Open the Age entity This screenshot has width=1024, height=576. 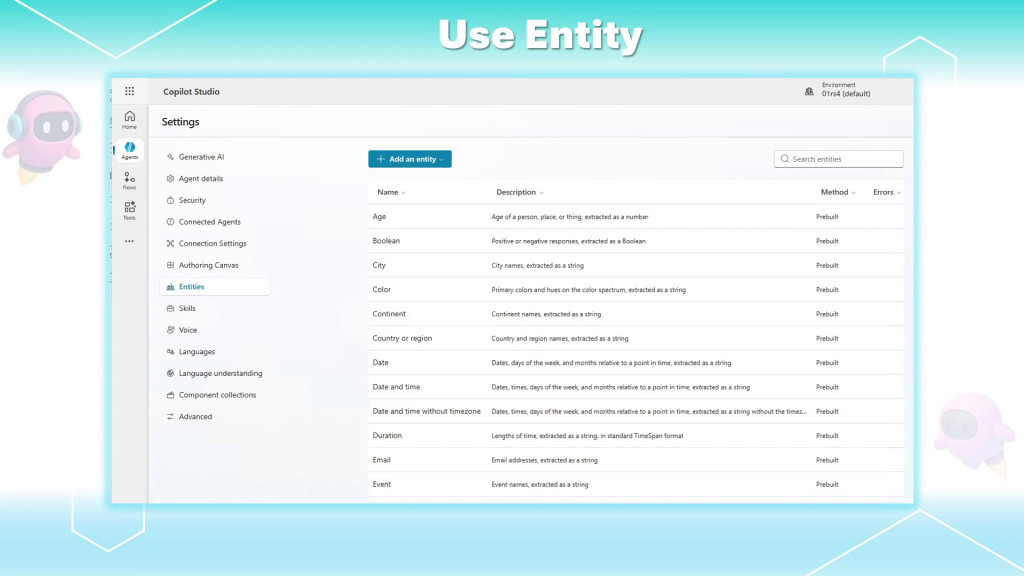tap(379, 216)
